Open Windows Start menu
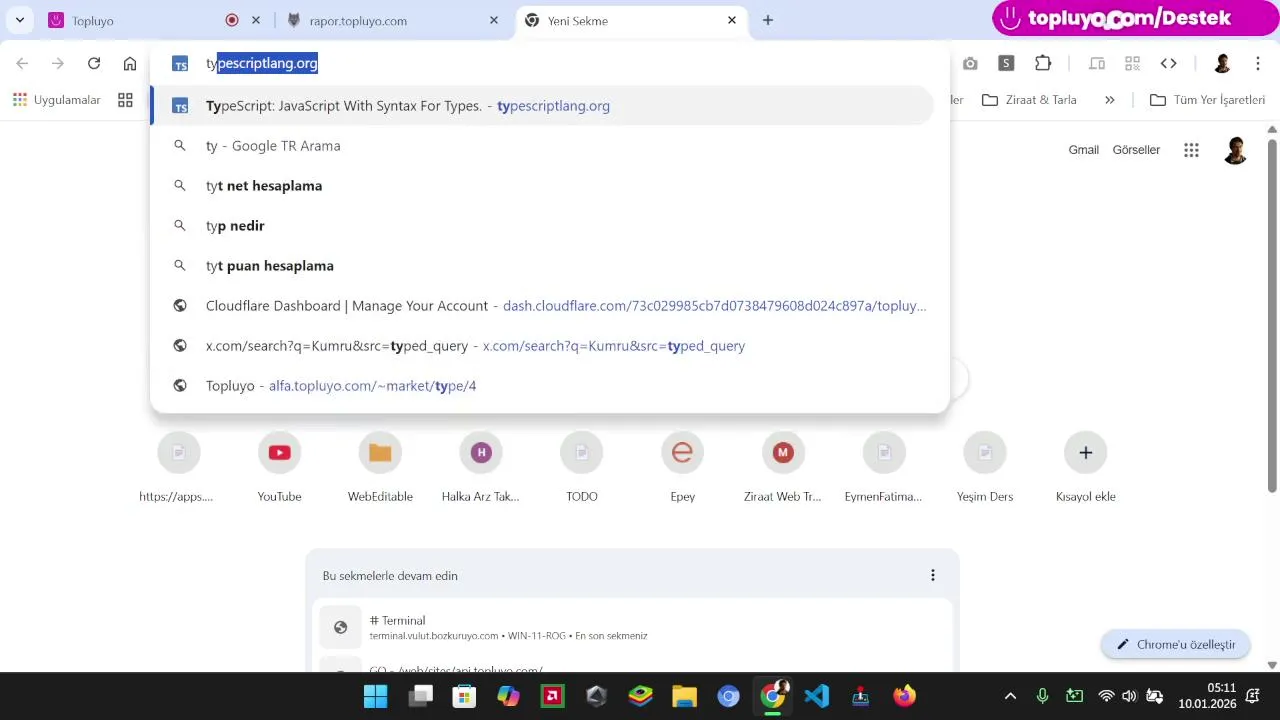The width and height of the screenshot is (1280, 720). [376, 696]
